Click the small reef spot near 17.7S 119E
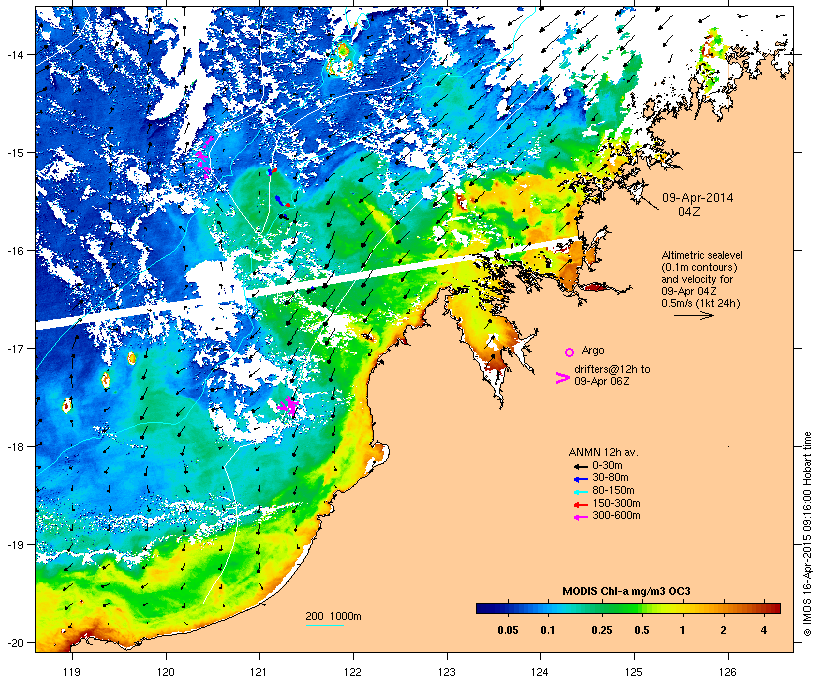The width and height of the screenshot is (820, 680). click(66, 405)
